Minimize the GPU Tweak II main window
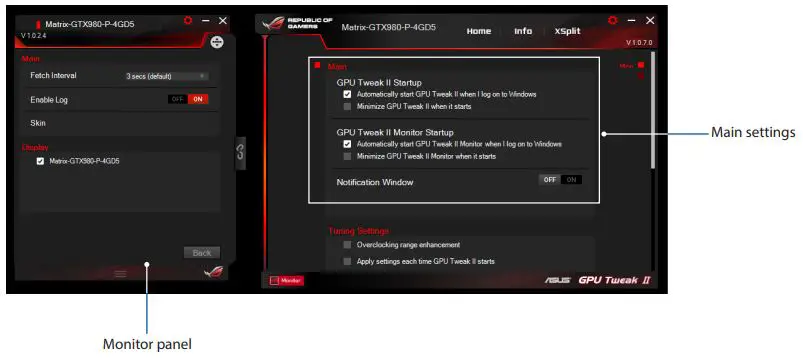The width and height of the screenshot is (806, 360). (631, 20)
